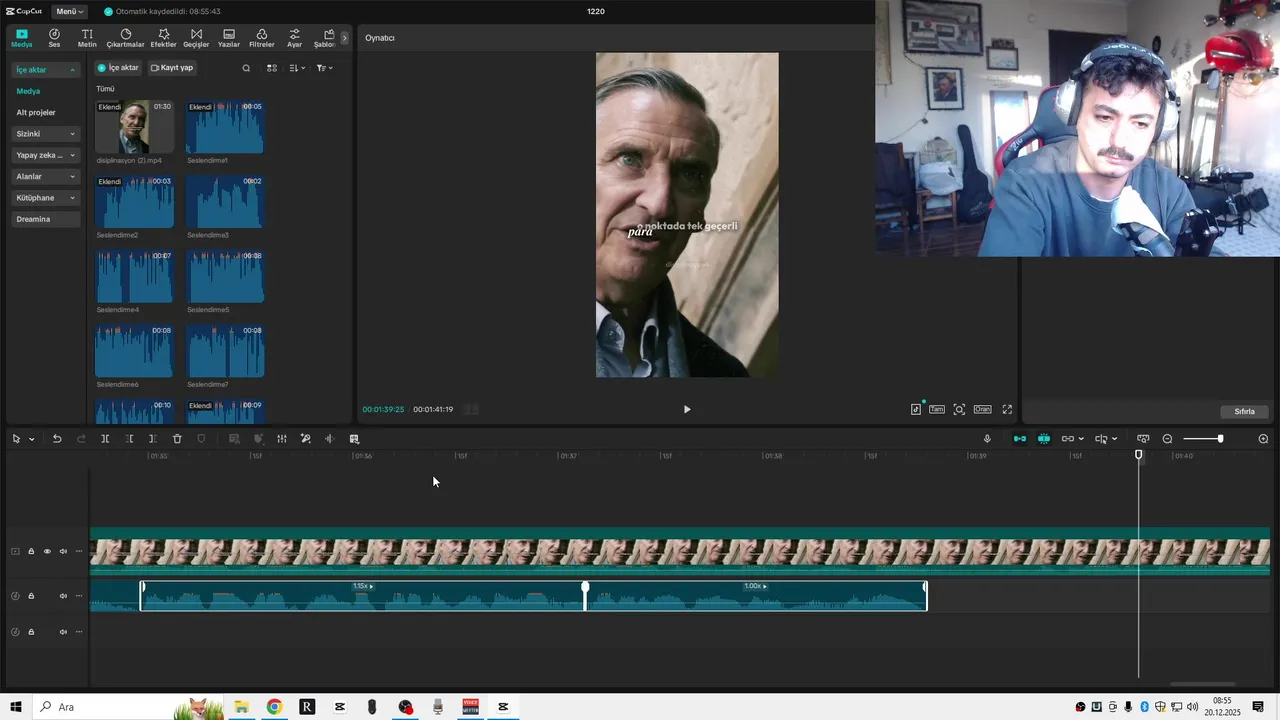This screenshot has height=720, width=1280.
Task: Open the Metin text tab
Action: pos(87,38)
